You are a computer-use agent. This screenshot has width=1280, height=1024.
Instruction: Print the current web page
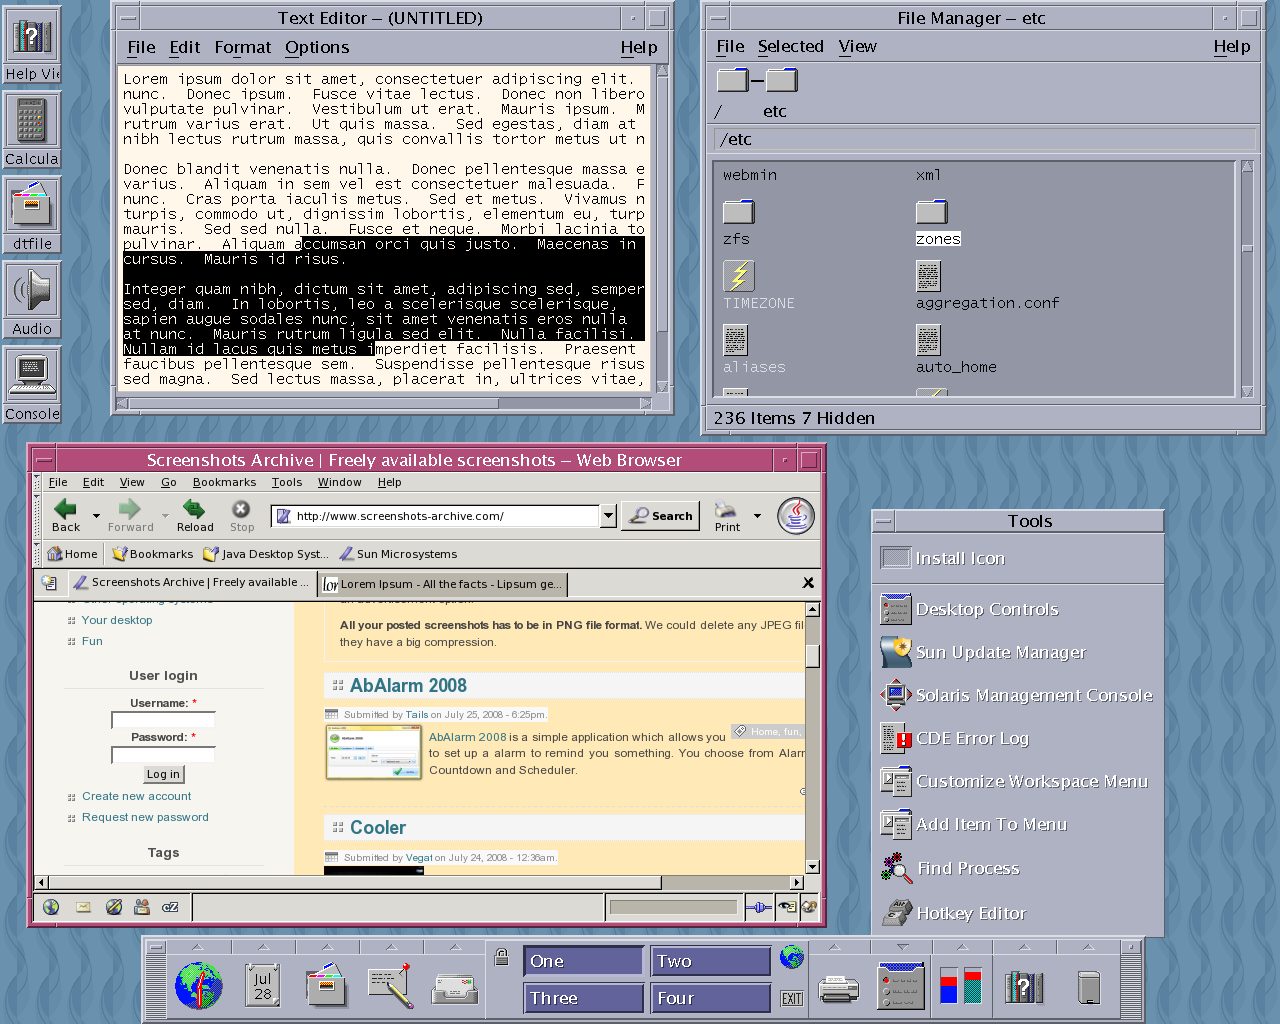[x=727, y=516]
